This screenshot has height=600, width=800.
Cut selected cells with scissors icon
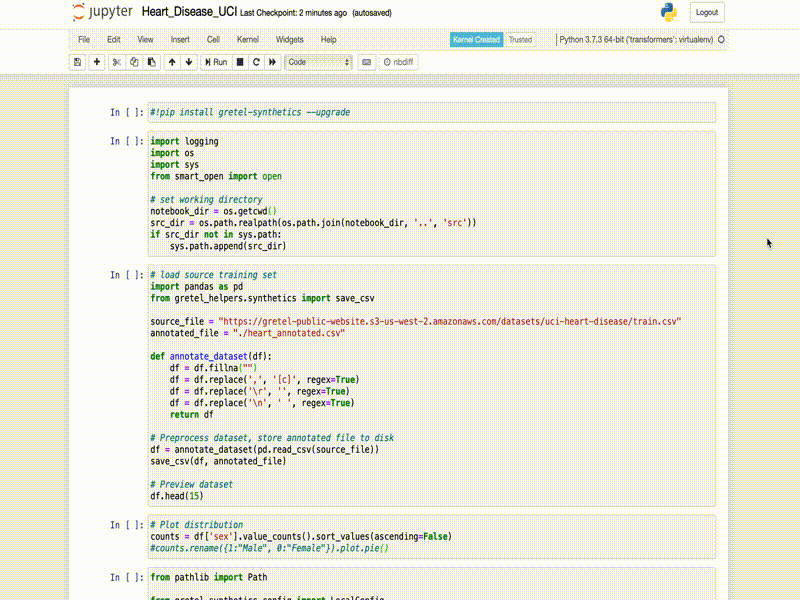(117, 62)
